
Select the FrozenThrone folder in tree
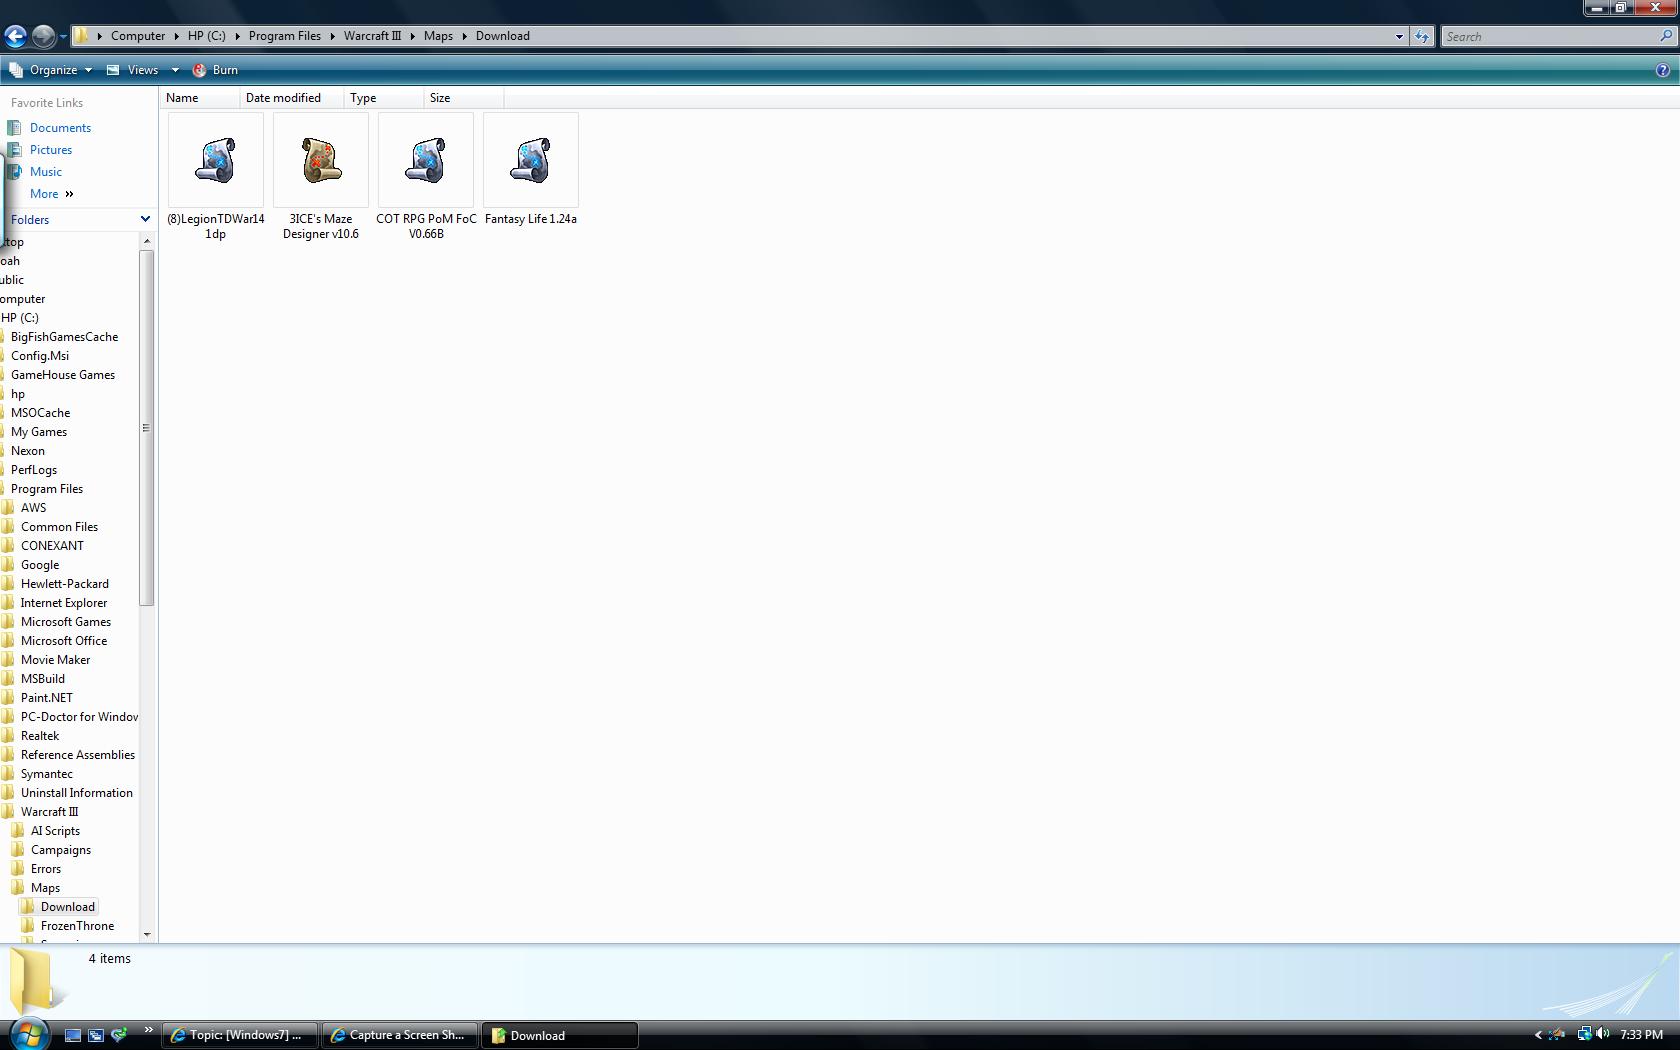coord(77,926)
